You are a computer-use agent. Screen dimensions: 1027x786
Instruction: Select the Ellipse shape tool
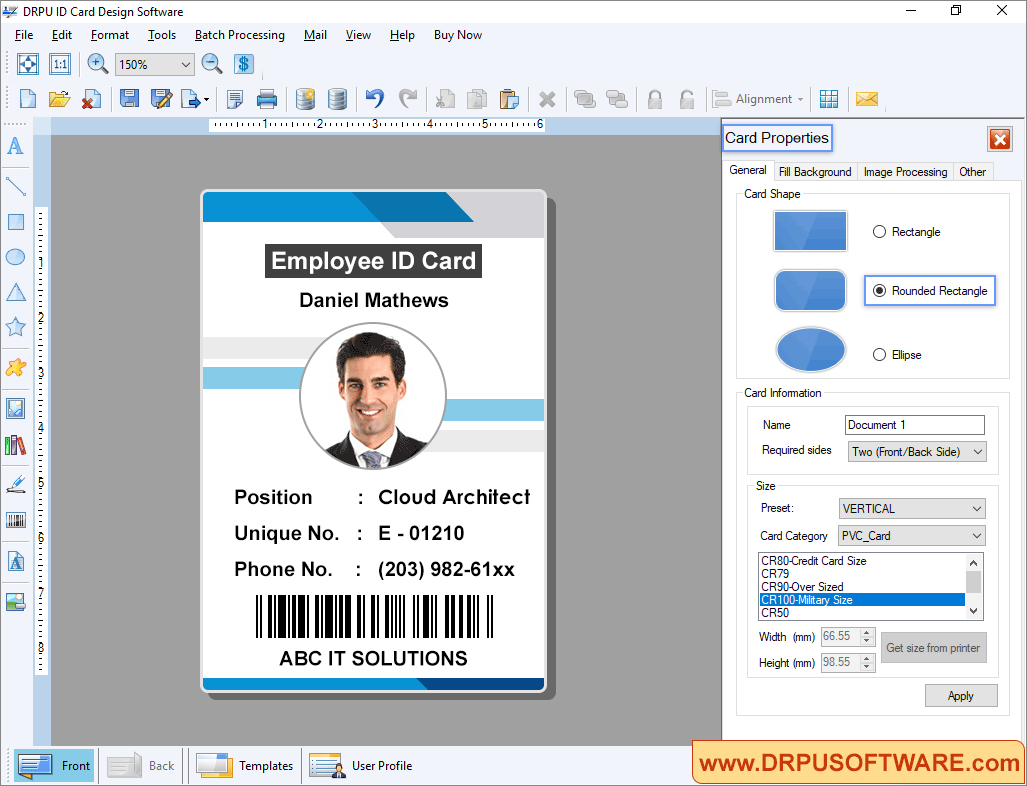tap(16, 257)
